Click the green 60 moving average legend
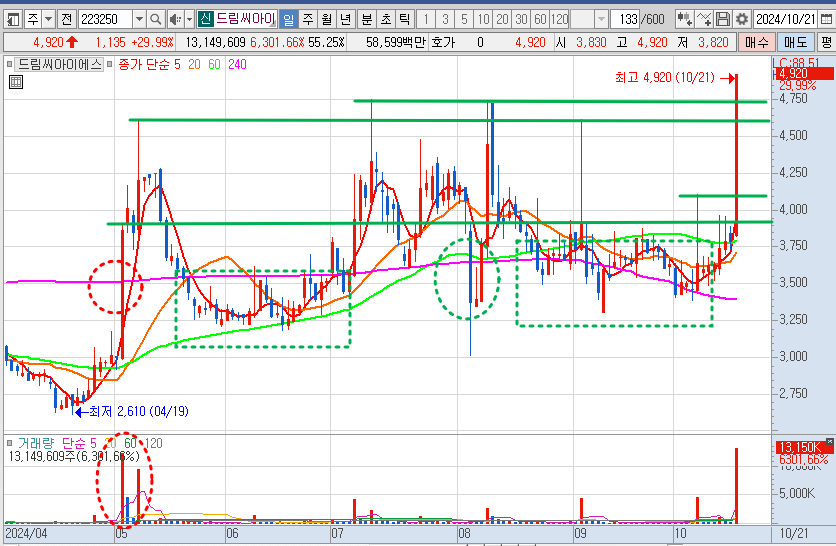This screenshot has height=546, width=836. click(x=214, y=65)
